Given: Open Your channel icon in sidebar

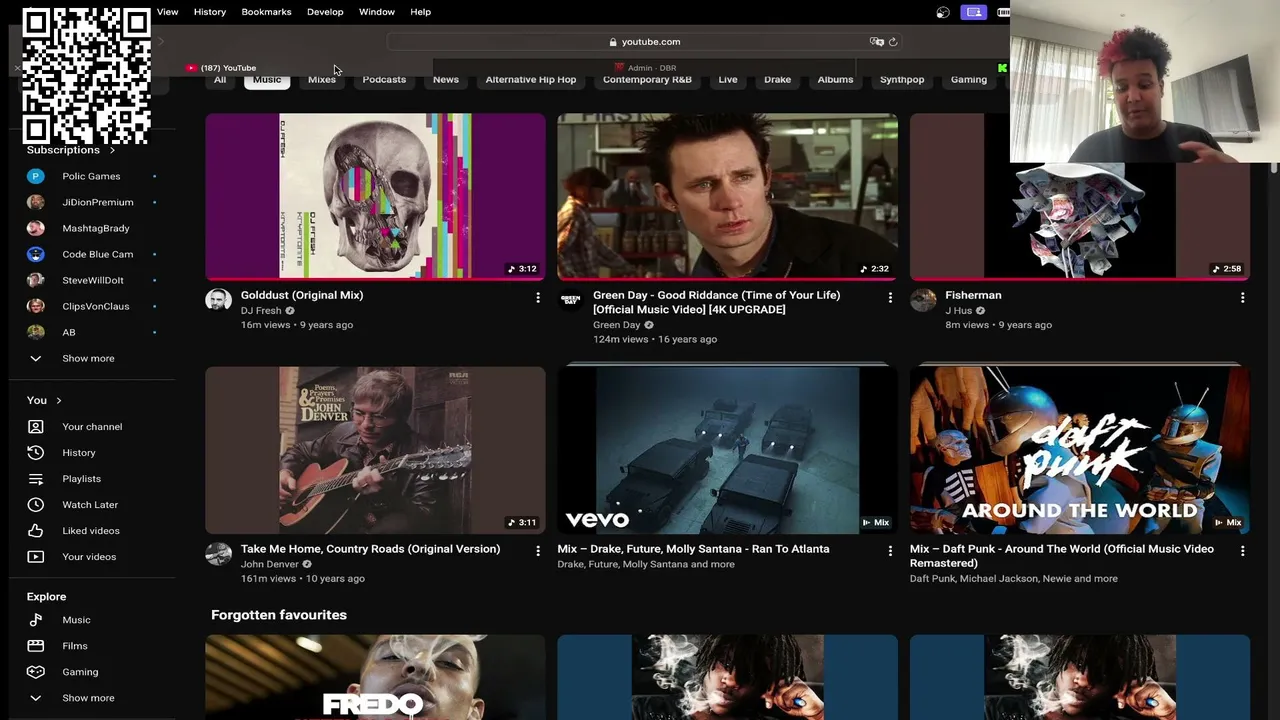Looking at the screenshot, I should (35, 427).
